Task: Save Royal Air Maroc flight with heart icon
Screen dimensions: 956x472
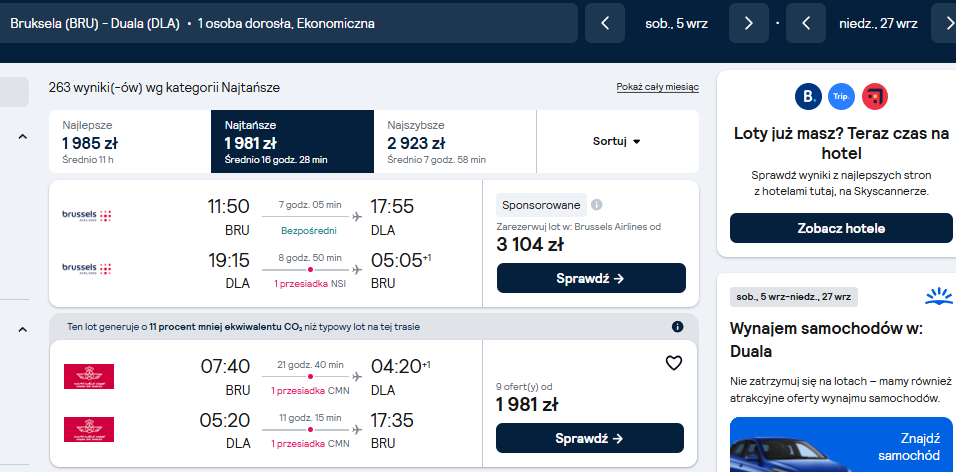Action: pos(673,363)
